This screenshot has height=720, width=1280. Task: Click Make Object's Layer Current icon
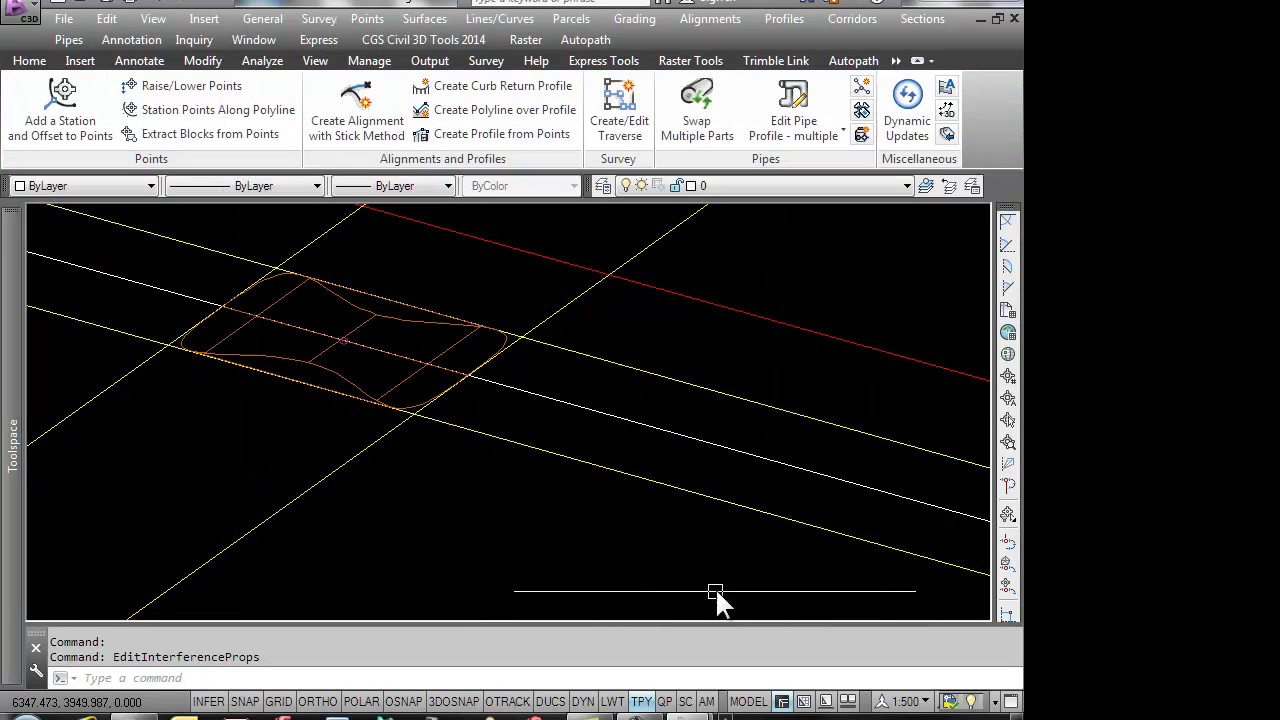pos(926,186)
